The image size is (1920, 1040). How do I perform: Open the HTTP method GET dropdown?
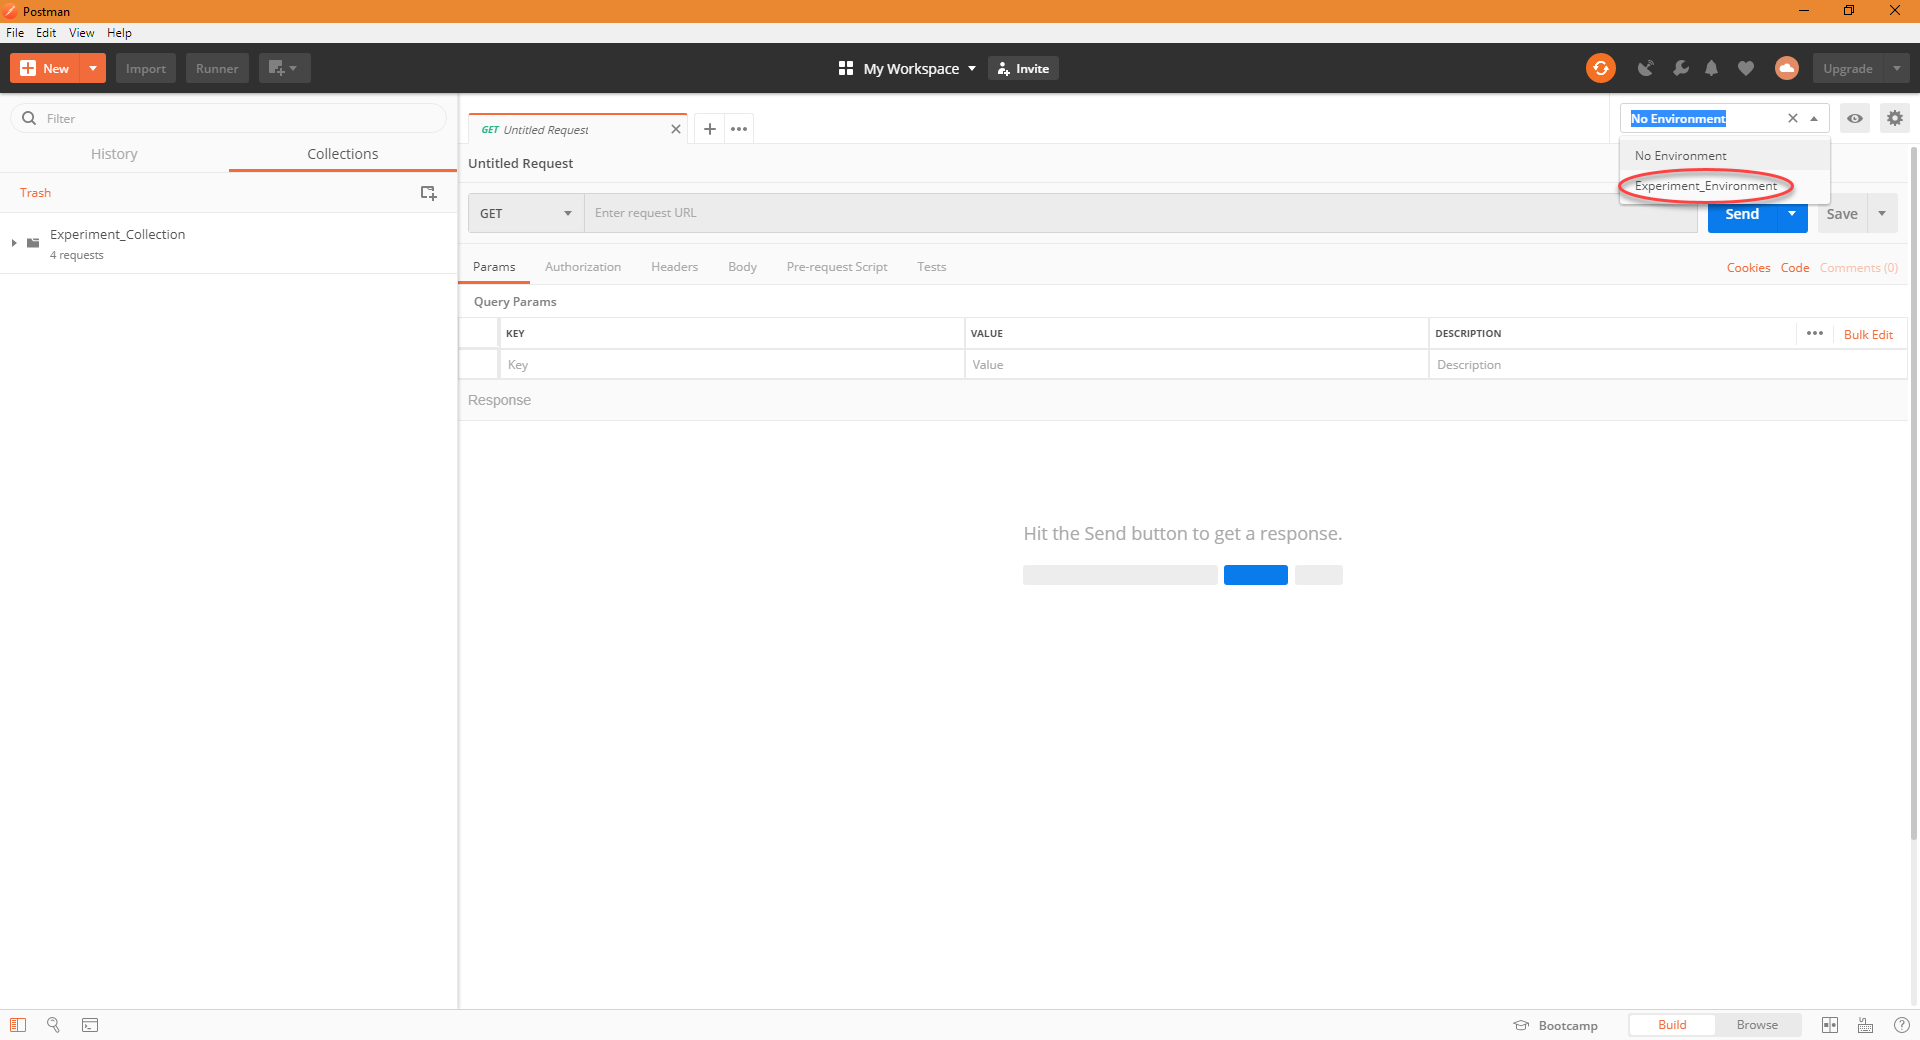point(526,213)
